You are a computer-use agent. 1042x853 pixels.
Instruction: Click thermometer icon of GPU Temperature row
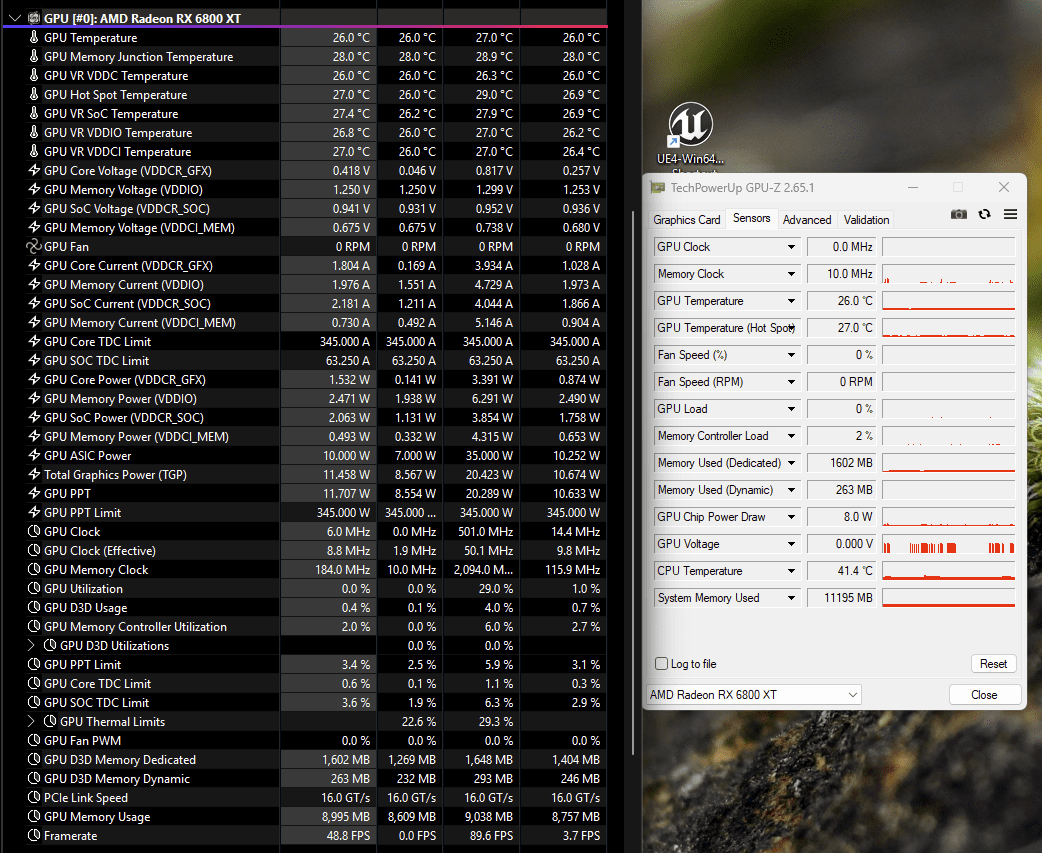[34, 37]
